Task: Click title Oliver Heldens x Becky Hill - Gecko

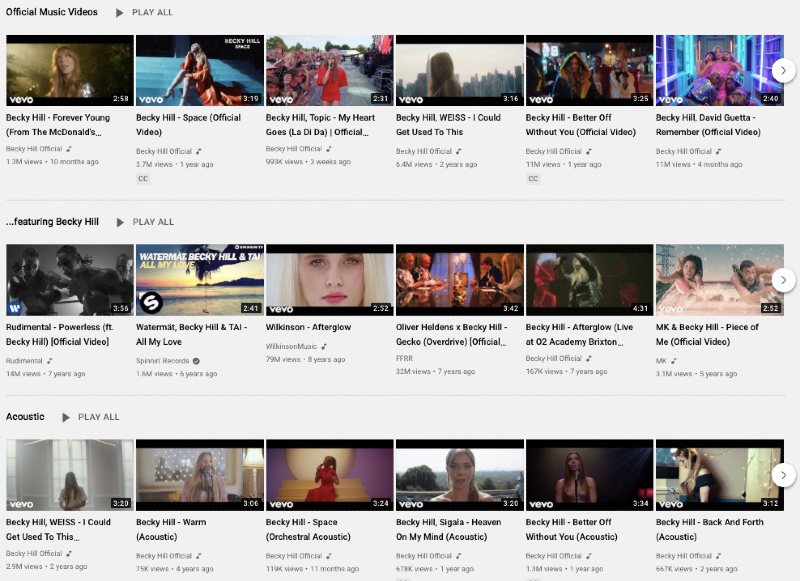Action: coord(452,334)
